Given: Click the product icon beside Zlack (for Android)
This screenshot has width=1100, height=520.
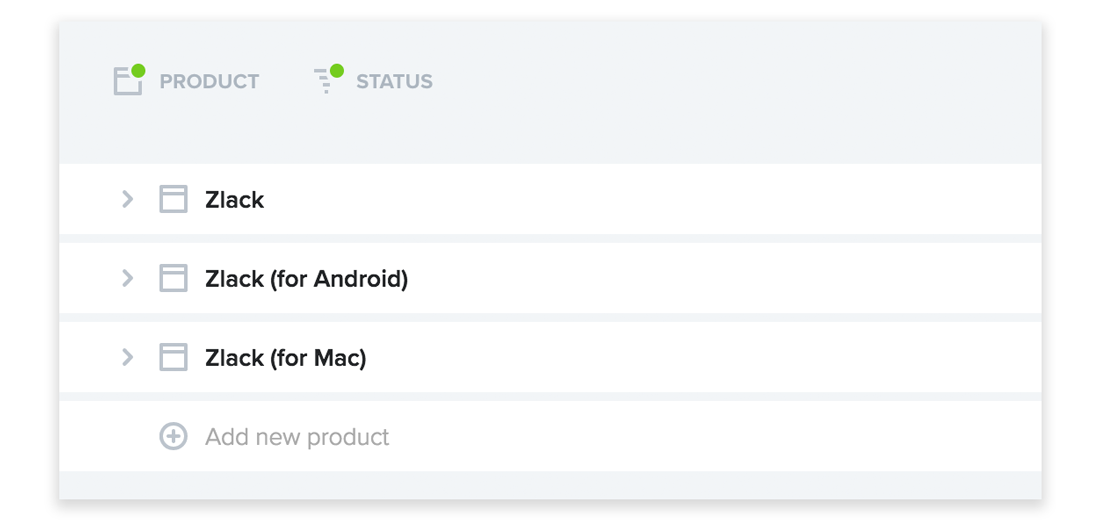Looking at the screenshot, I should tap(173, 278).
